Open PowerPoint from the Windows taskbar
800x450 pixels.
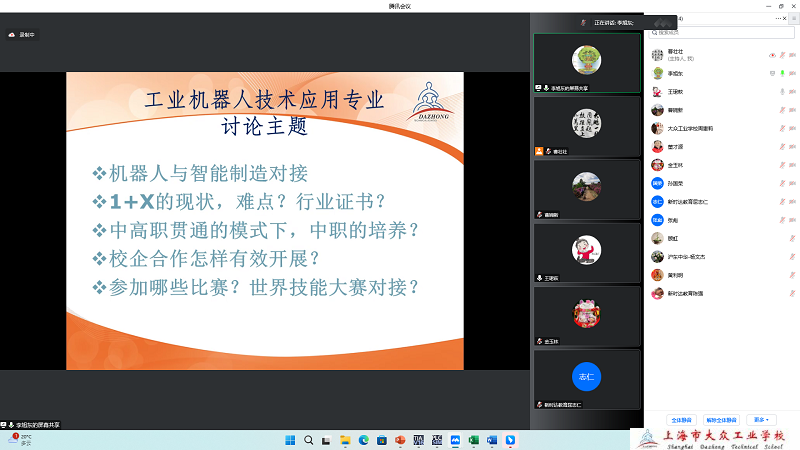pos(400,440)
